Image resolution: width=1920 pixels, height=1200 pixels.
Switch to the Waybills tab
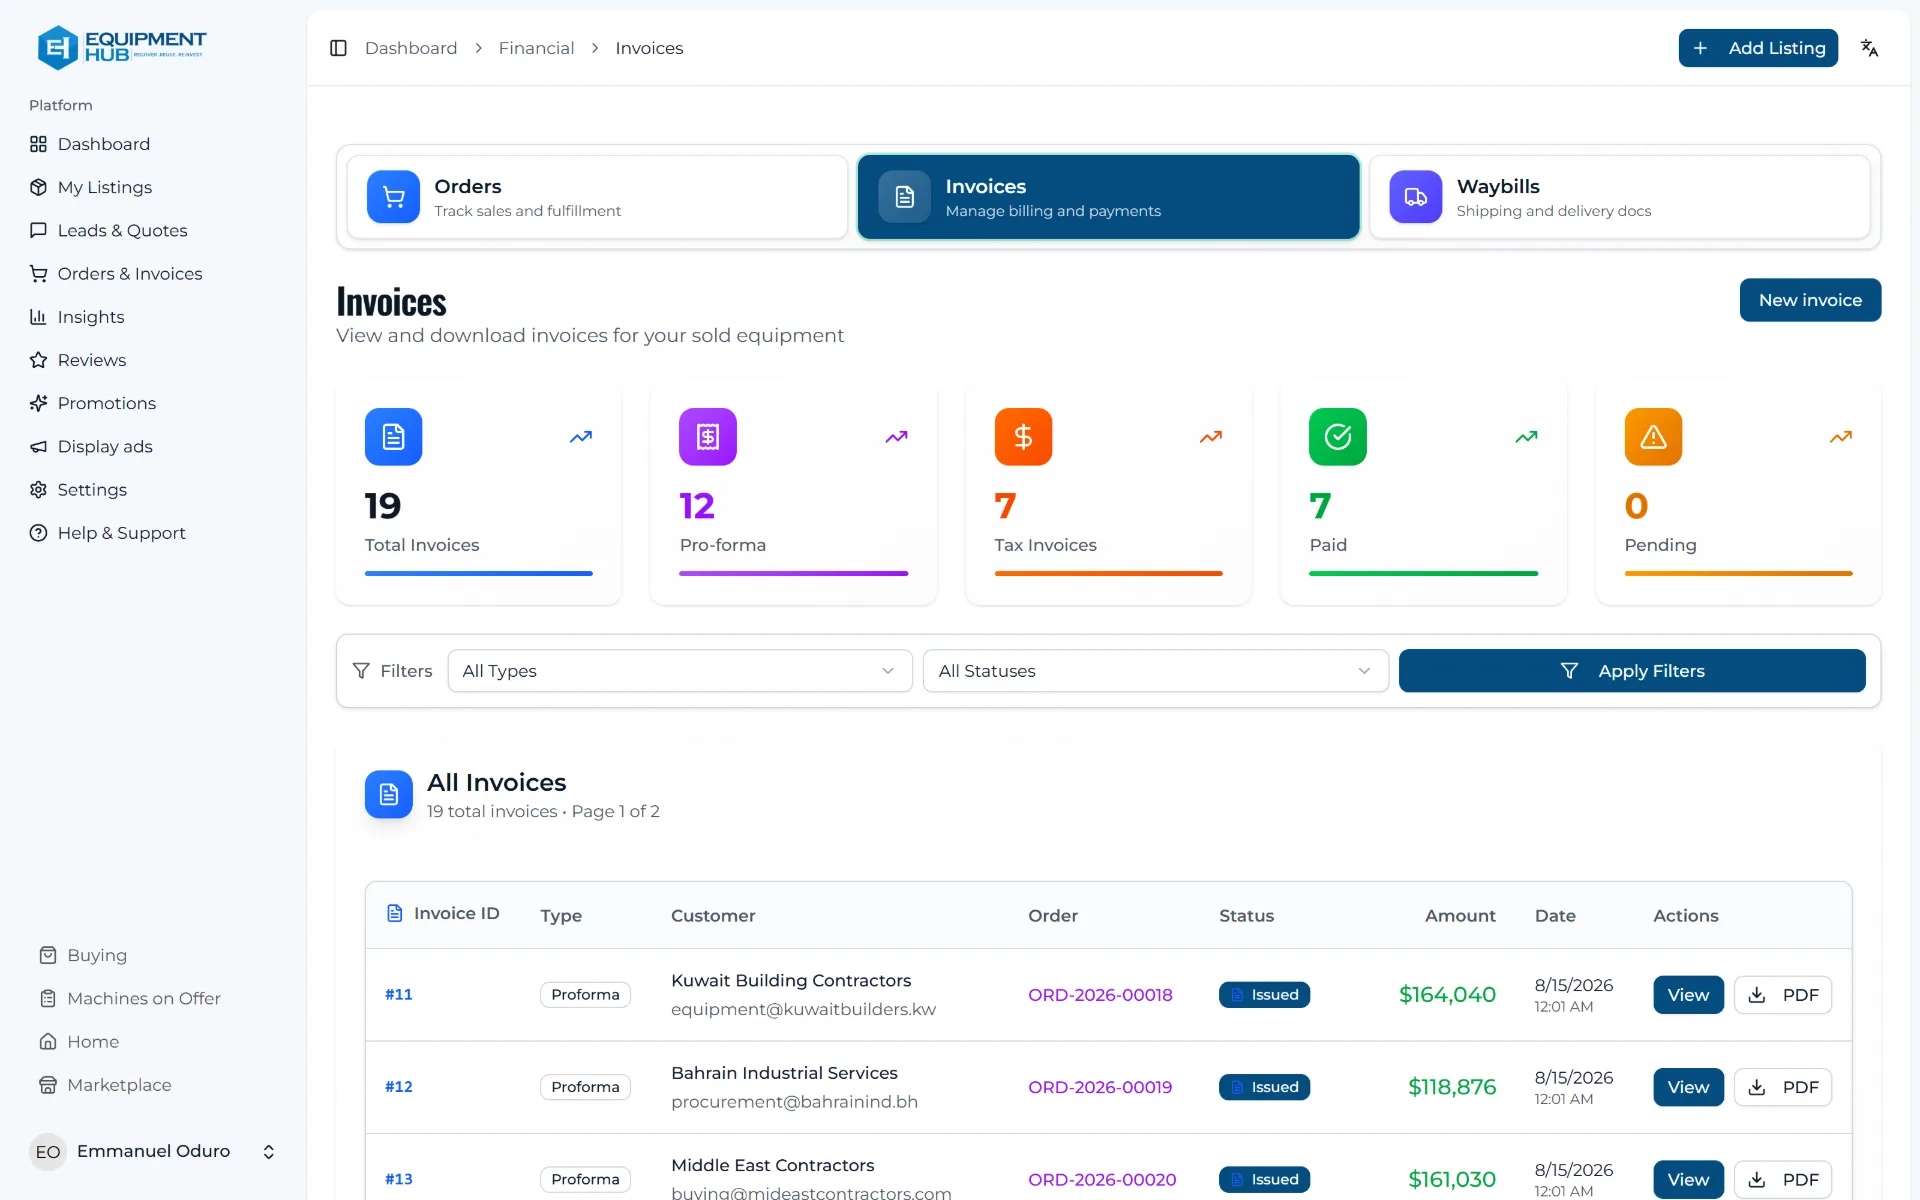tap(1620, 197)
